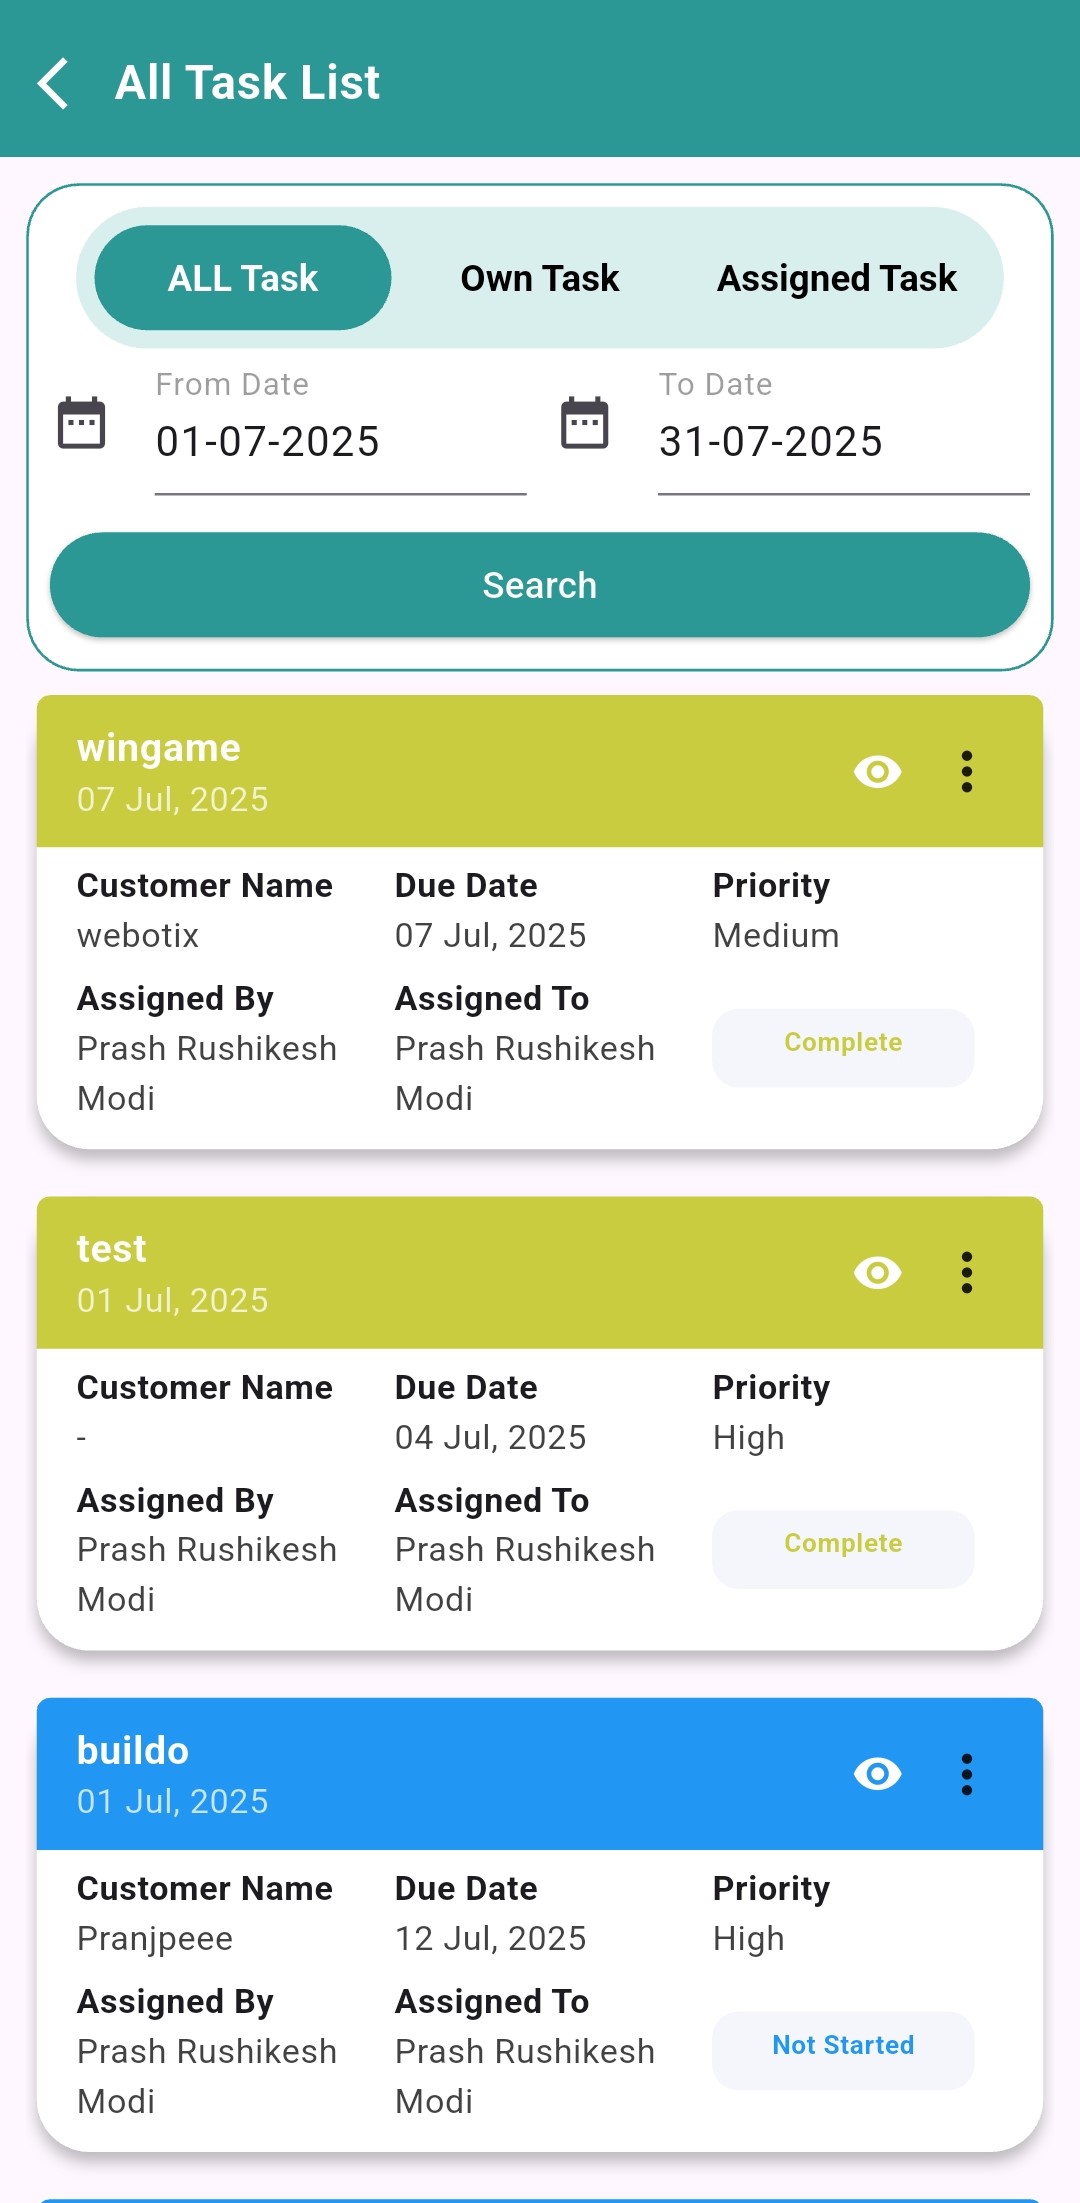This screenshot has width=1080, height=2203.
Task: Edit the To Date field 31-07-2025
Action: (843, 442)
